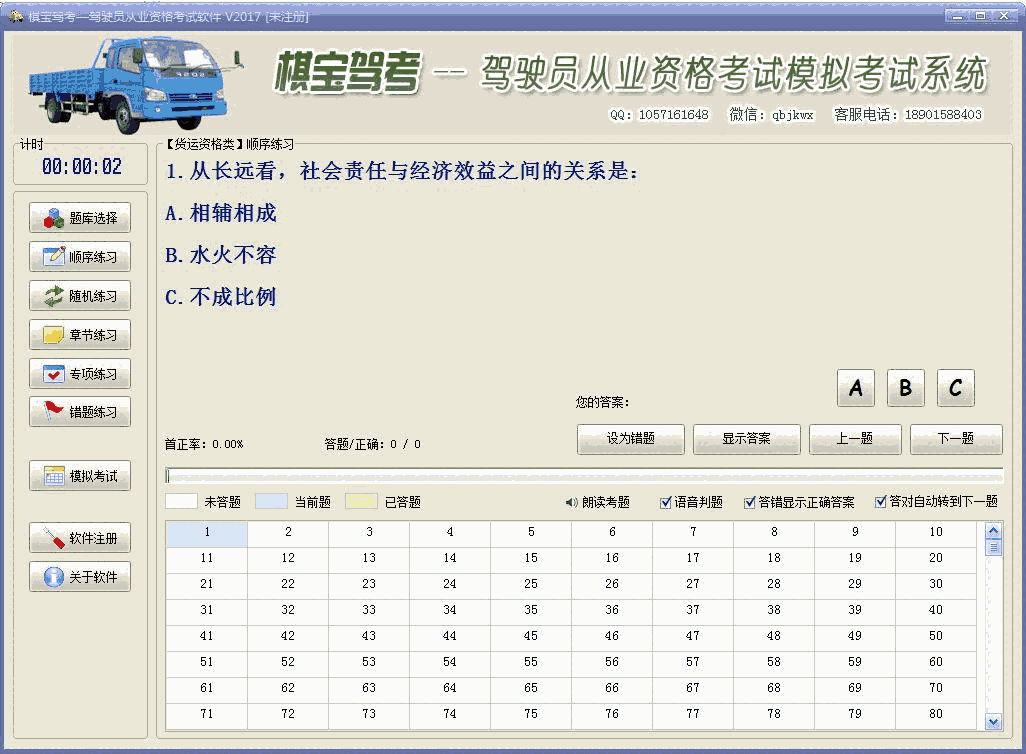1026x754 pixels.
Task: Select 顺序练习 sequential practice mode
Action: coord(79,257)
